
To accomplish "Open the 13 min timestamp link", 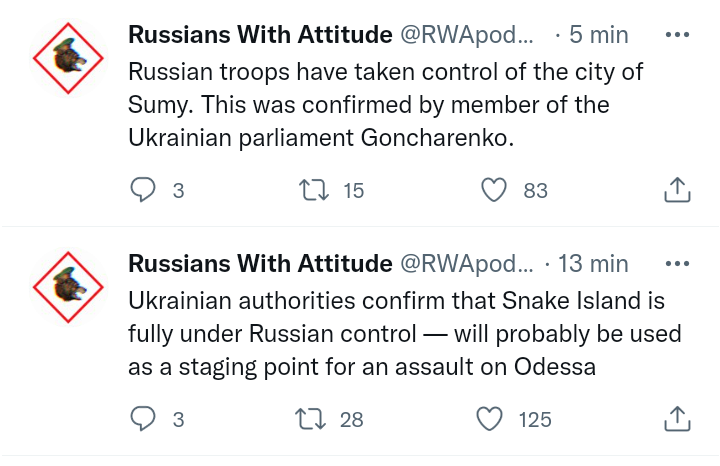I will 592,264.
